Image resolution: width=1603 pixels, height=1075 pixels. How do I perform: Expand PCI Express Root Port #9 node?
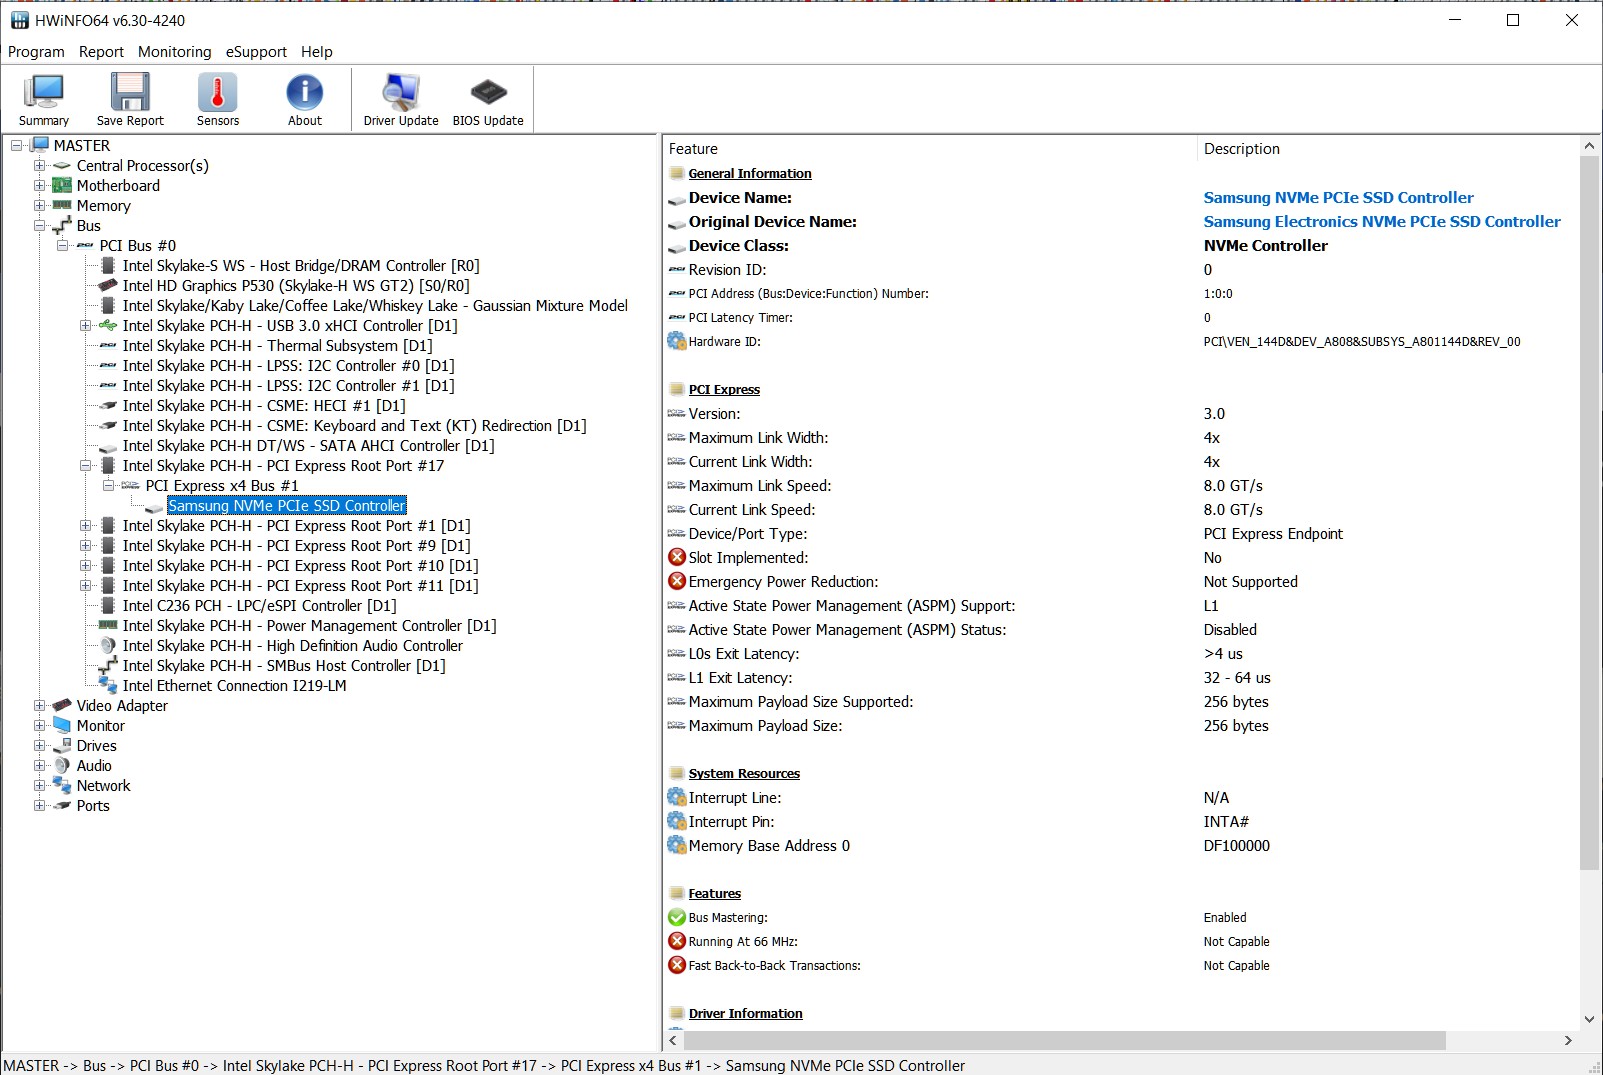(x=85, y=546)
